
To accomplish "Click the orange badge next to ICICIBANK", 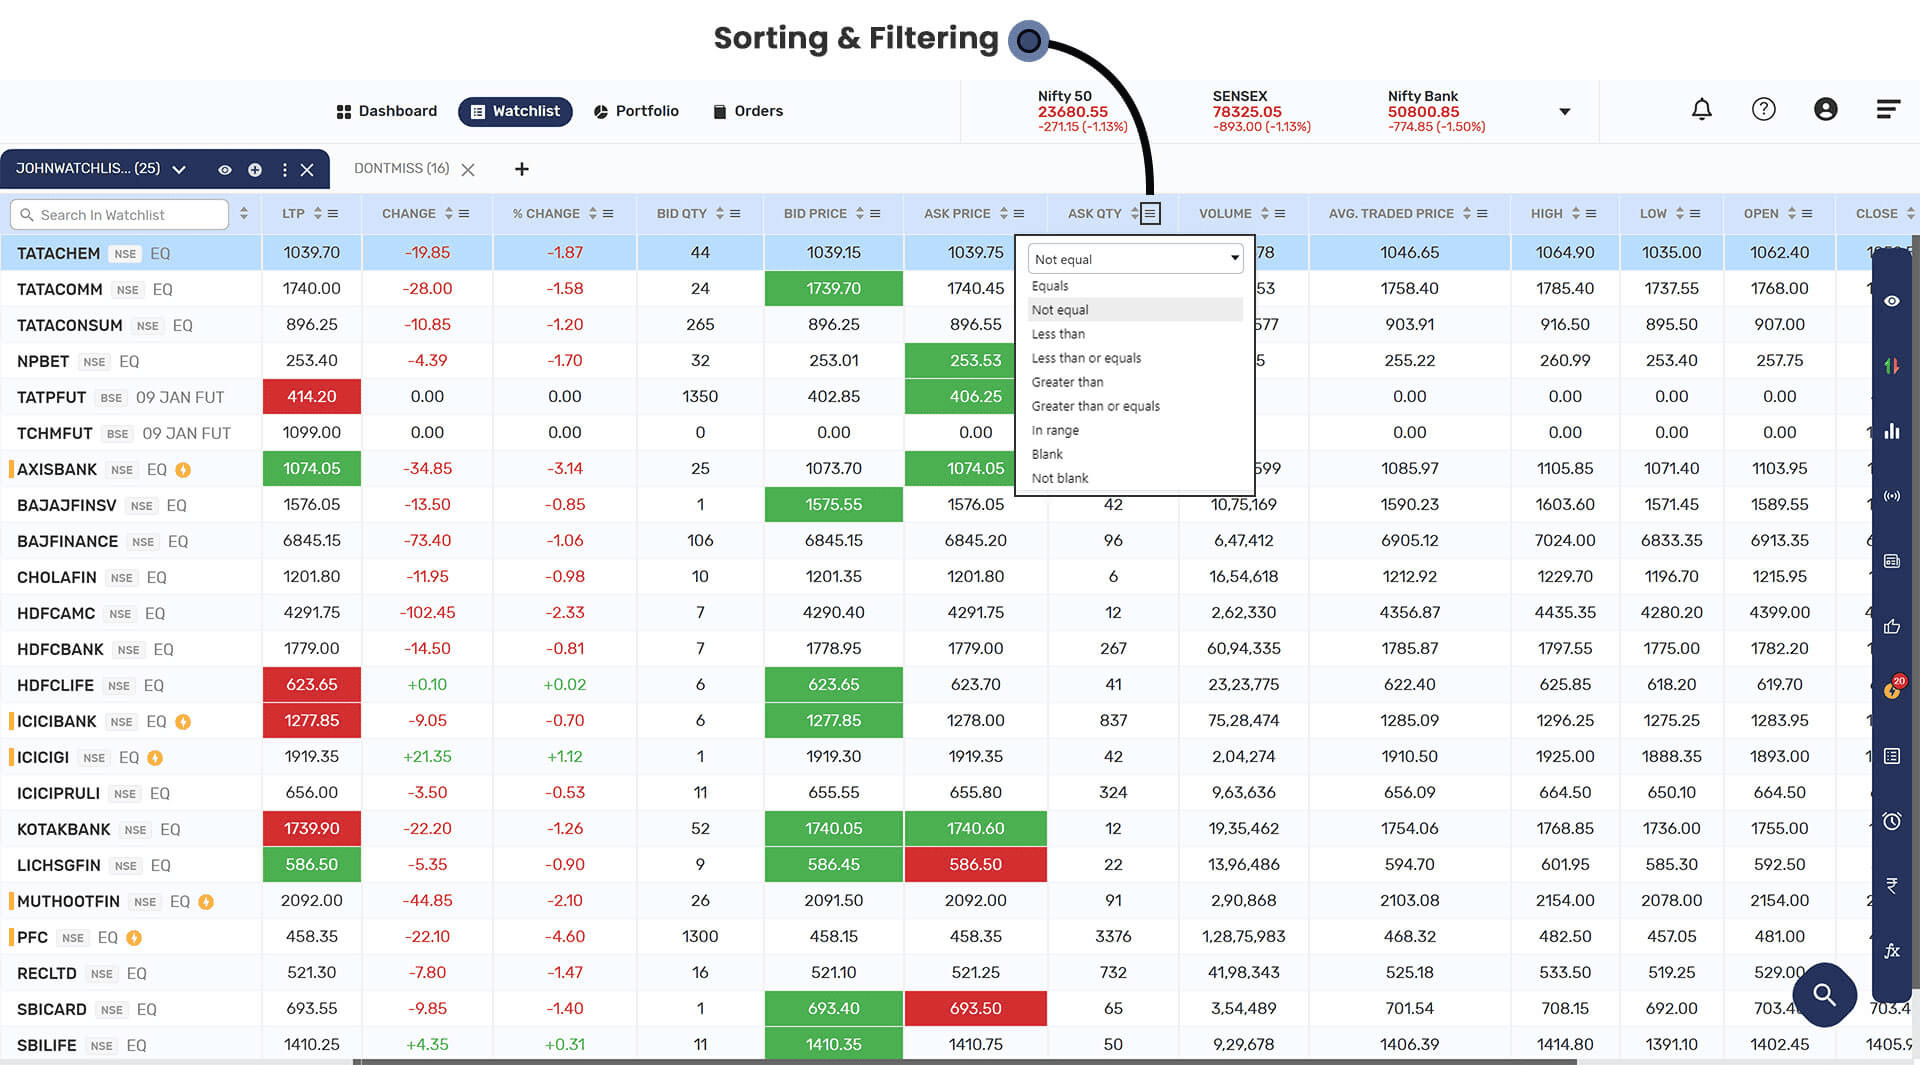I will [183, 721].
